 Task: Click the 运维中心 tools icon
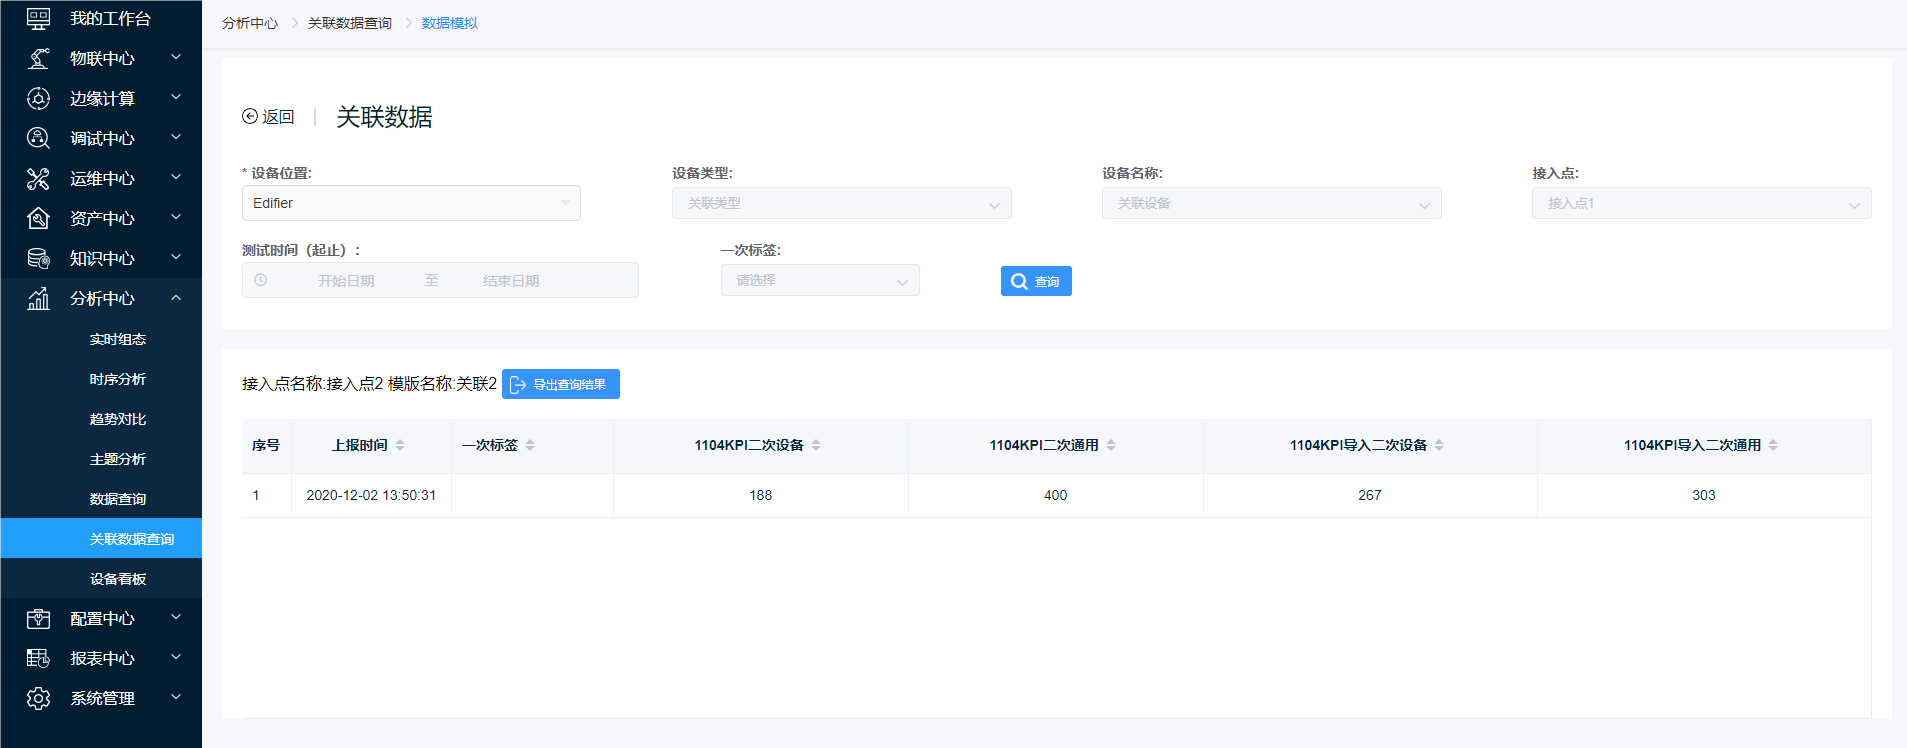[x=38, y=178]
